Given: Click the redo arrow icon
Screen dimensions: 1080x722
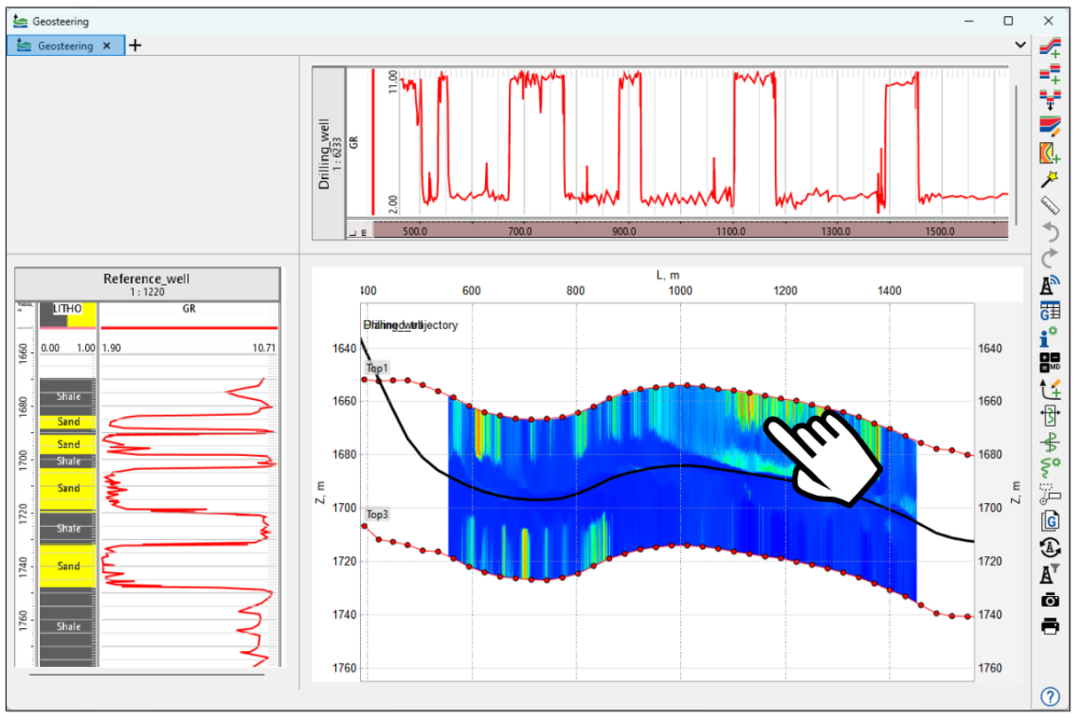Looking at the screenshot, I should [1050, 258].
